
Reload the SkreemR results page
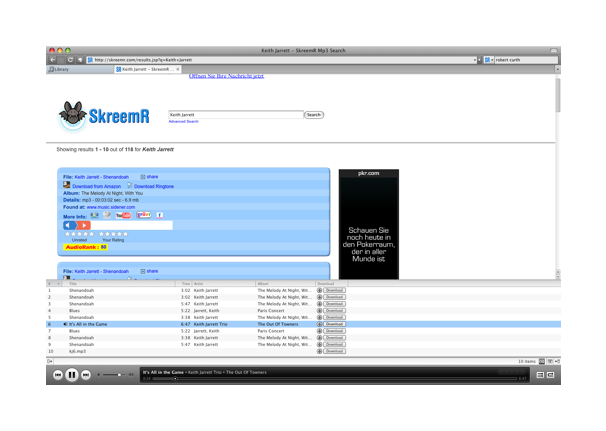[x=70, y=60]
